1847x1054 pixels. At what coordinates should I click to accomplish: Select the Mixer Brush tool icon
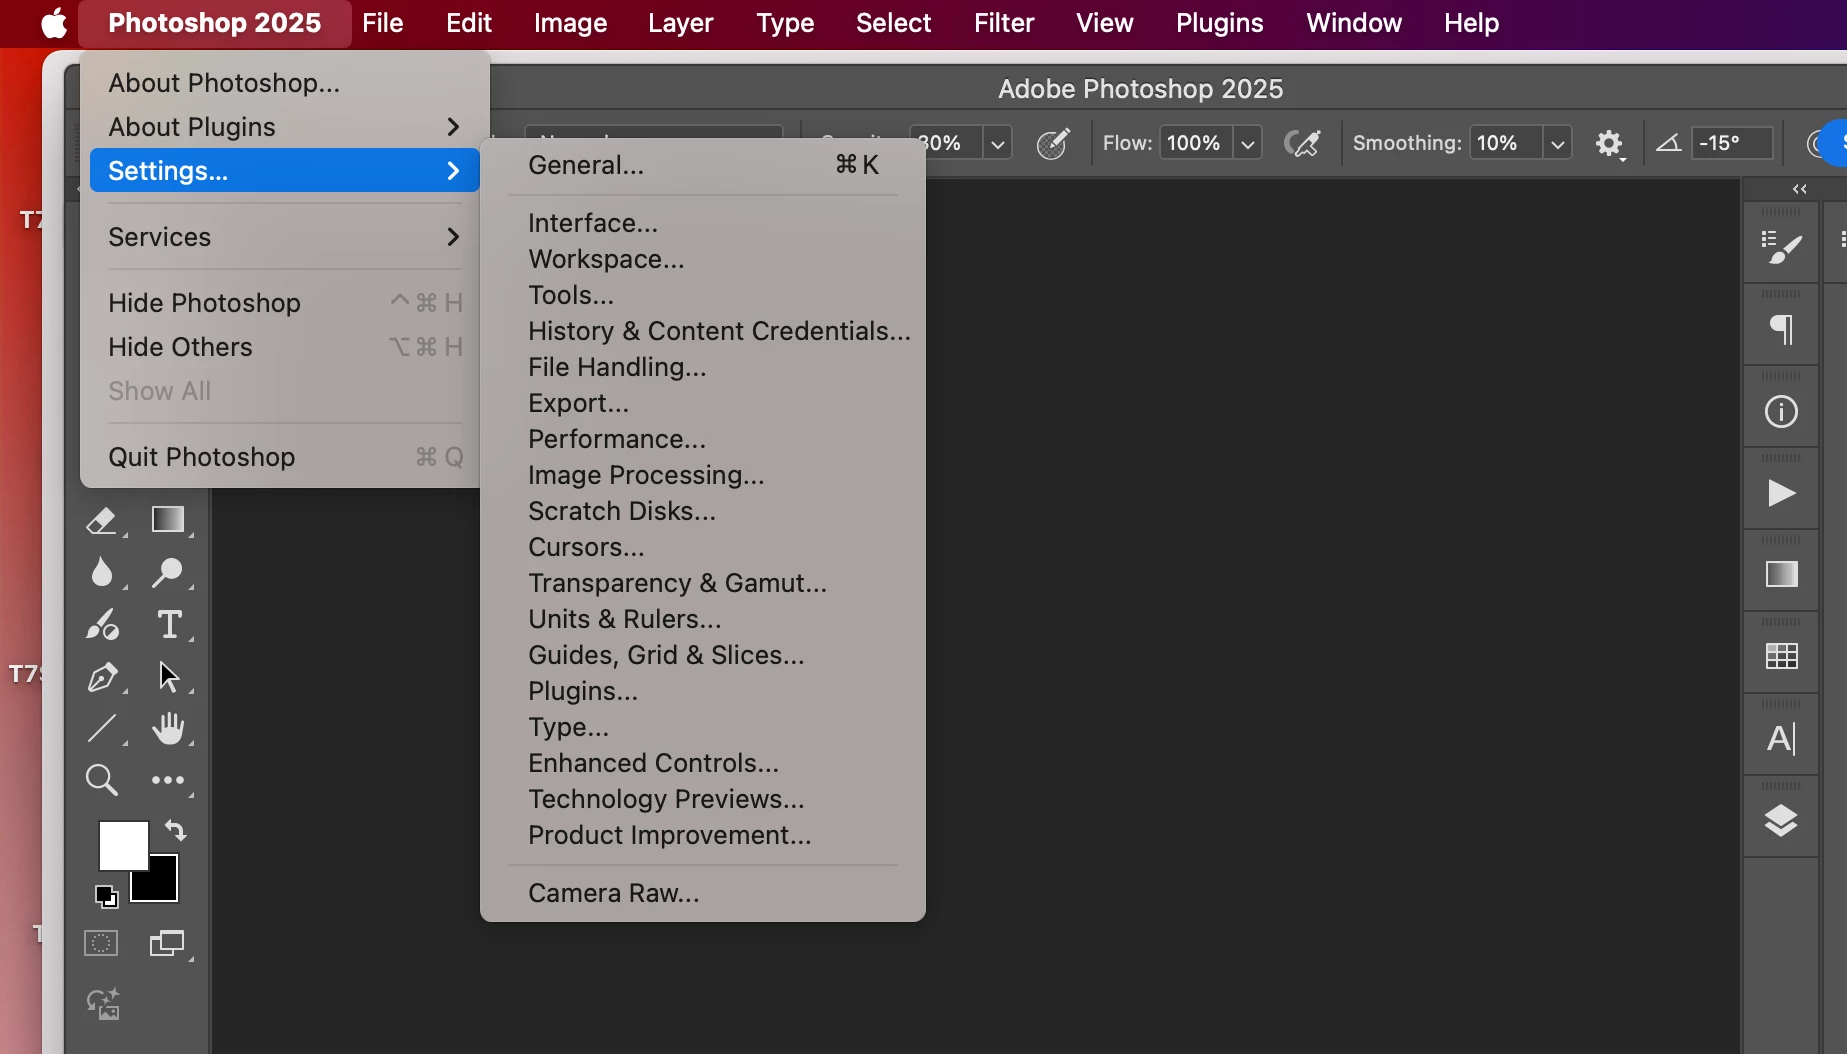pyautogui.click(x=102, y=625)
